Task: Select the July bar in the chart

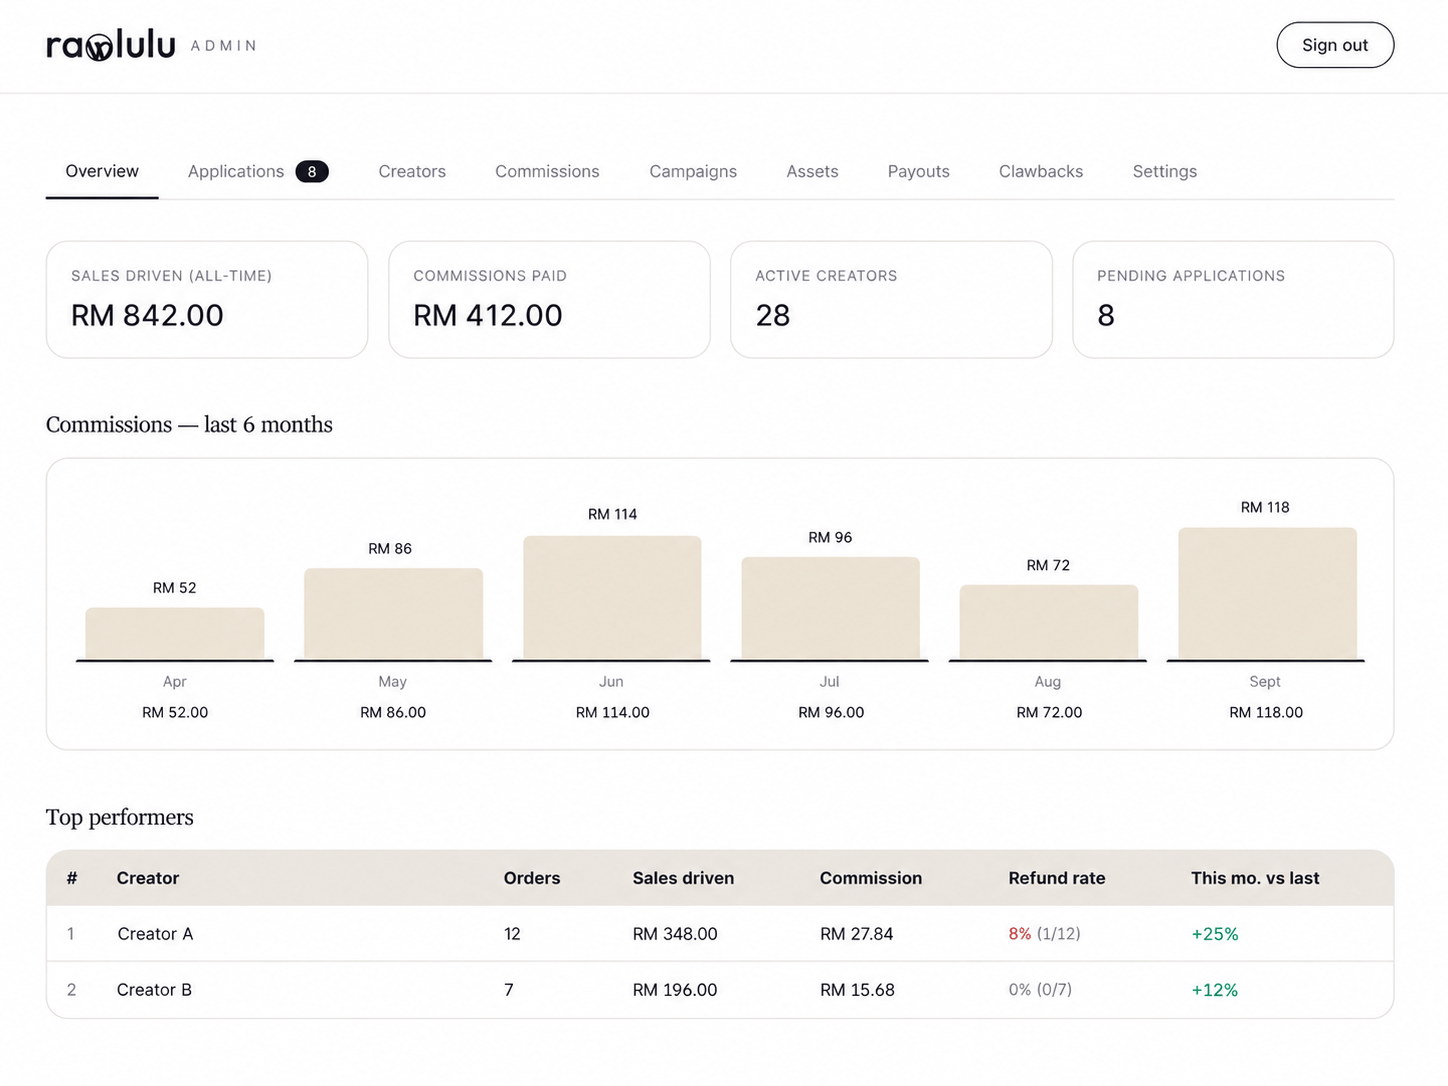Action: [x=830, y=608]
